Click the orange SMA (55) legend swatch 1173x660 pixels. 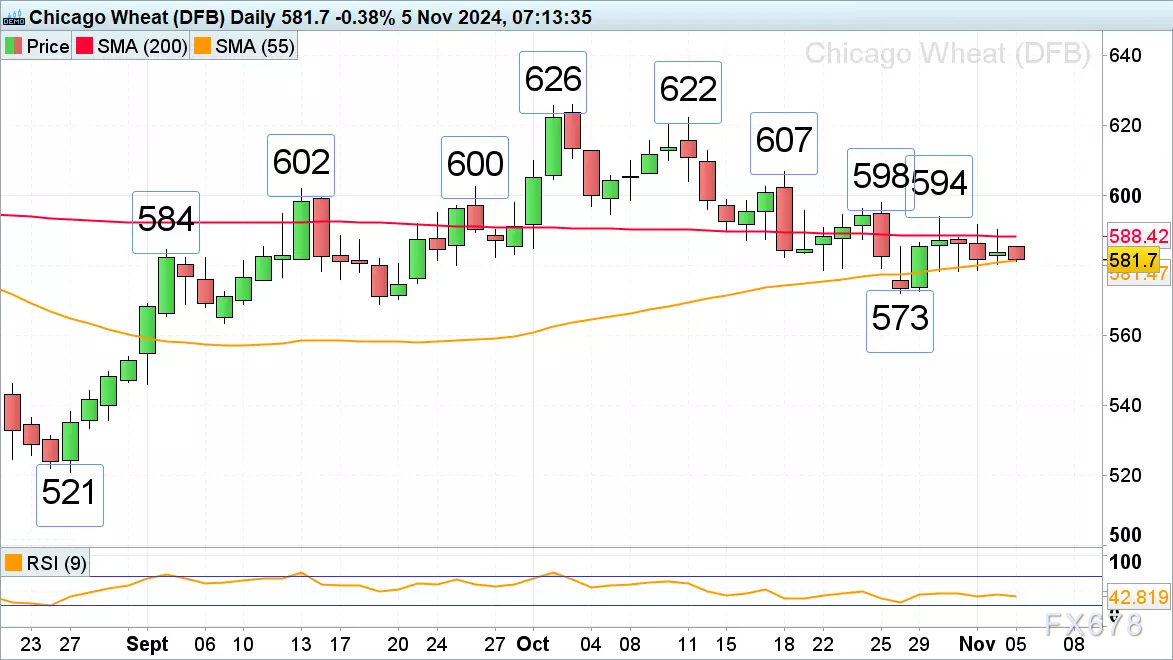point(202,46)
